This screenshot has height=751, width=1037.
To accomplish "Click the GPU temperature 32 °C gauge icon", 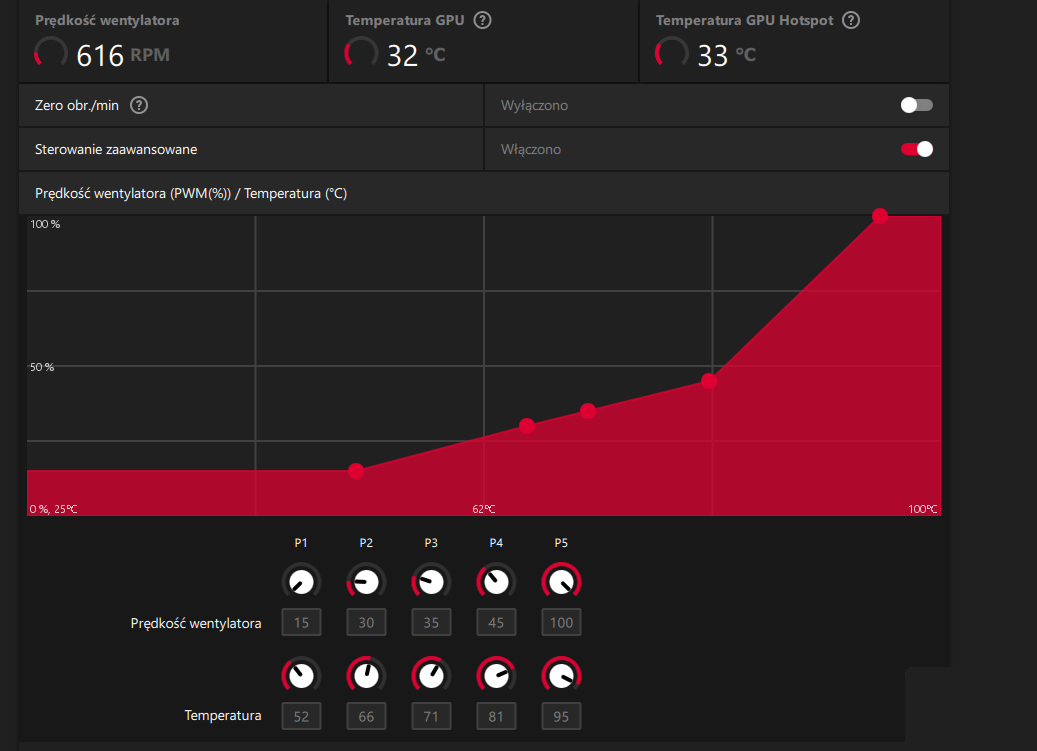I will click(361, 54).
